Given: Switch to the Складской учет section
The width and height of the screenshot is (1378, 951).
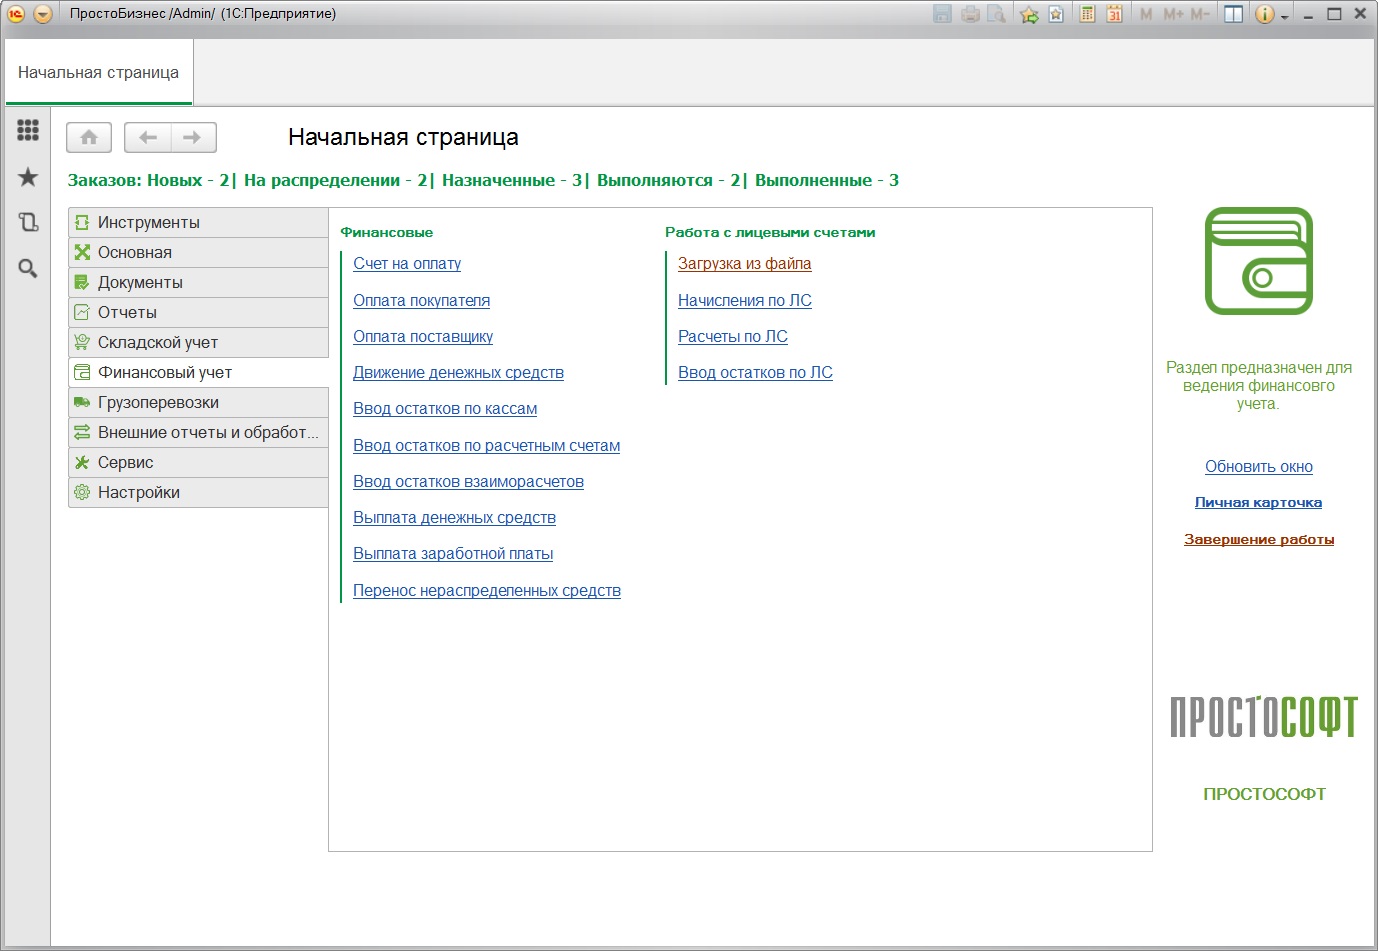Looking at the screenshot, I should point(158,343).
